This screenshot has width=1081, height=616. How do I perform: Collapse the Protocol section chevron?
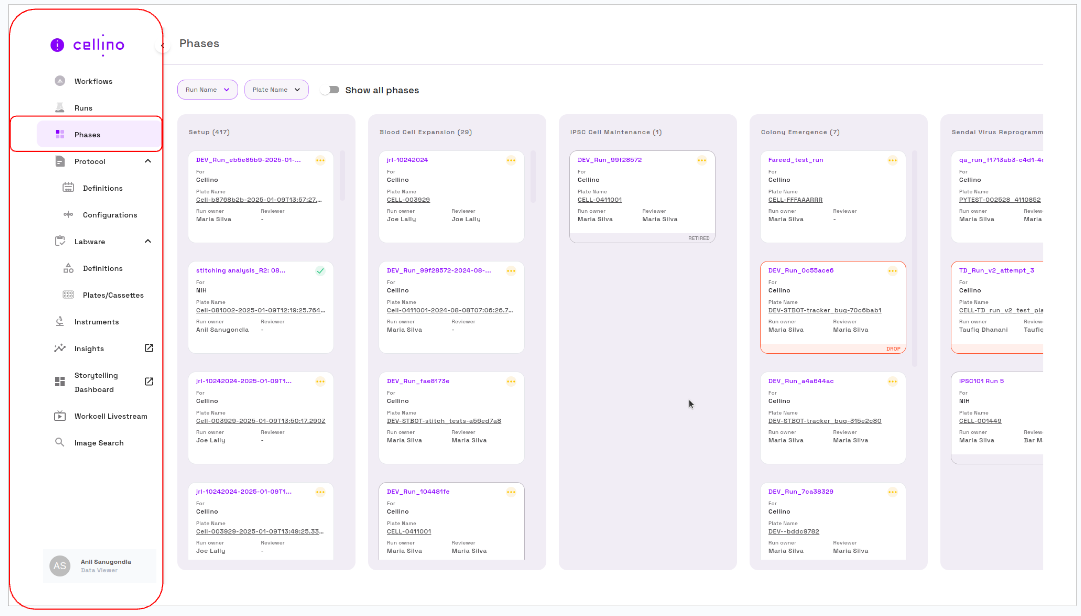point(148,161)
